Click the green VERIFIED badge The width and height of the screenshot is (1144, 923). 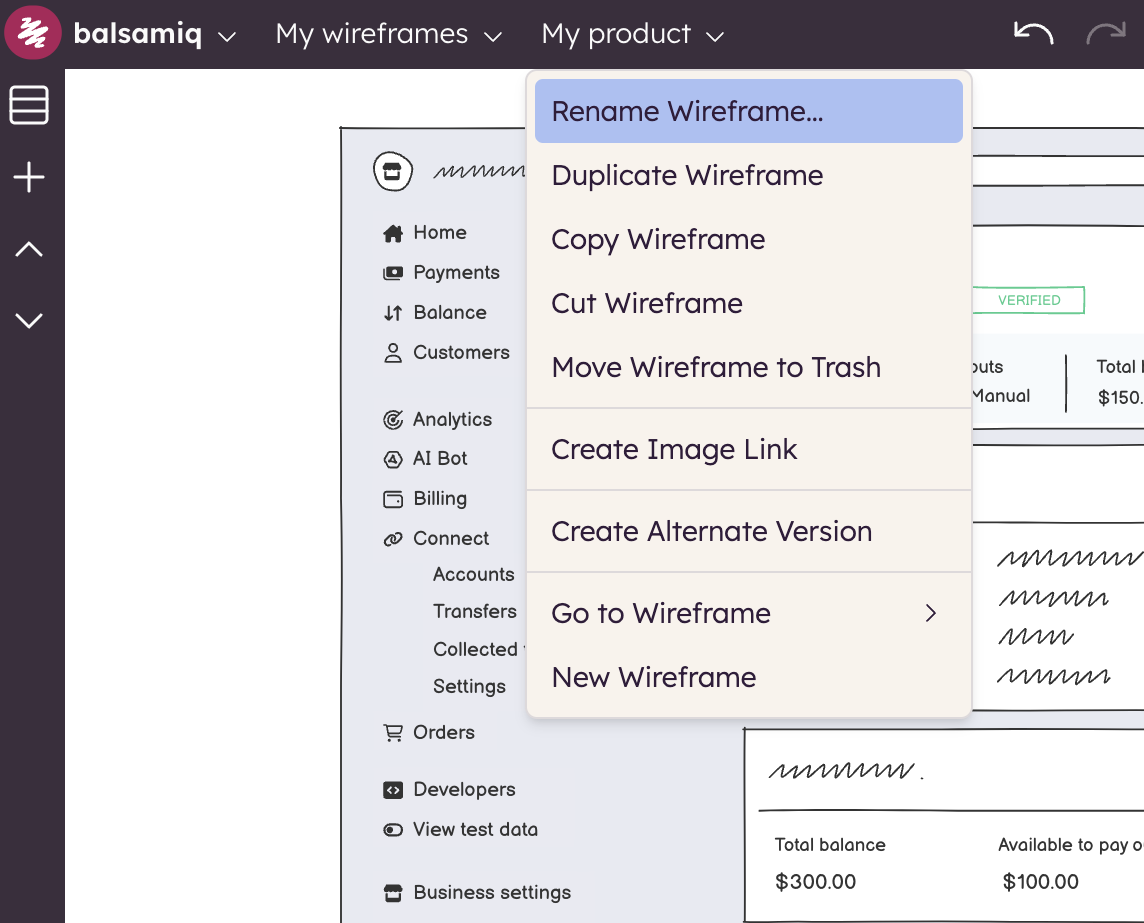(1028, 300)
